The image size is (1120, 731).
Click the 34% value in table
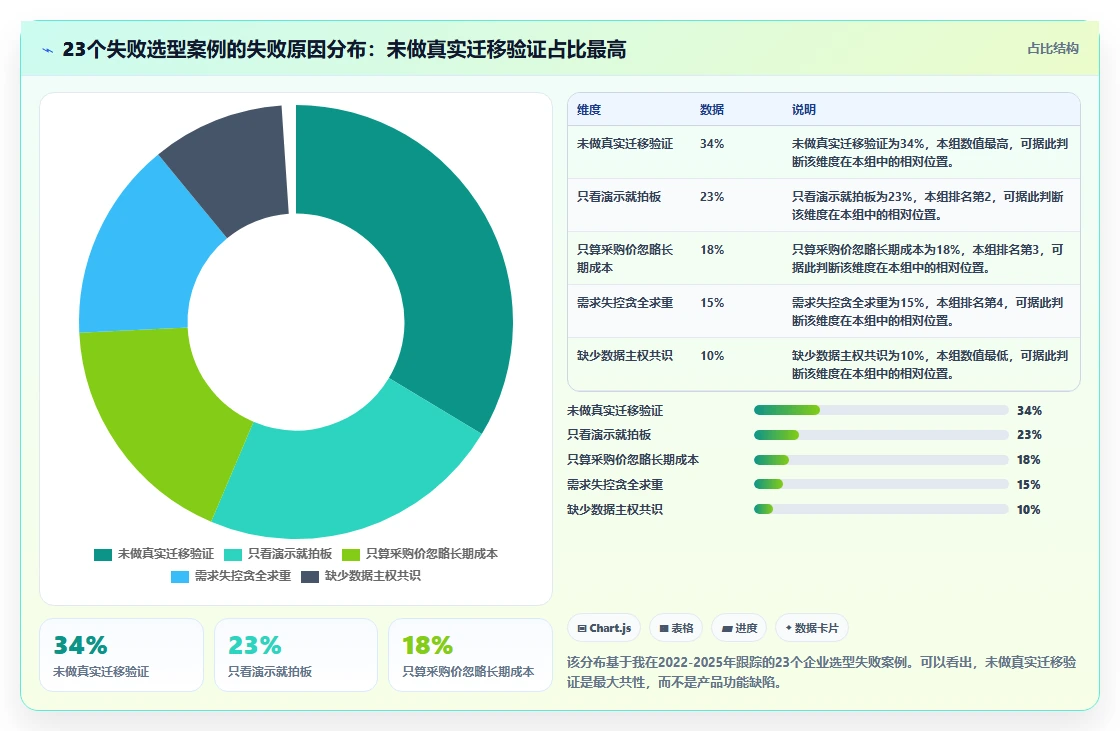[x=712, y=144]
